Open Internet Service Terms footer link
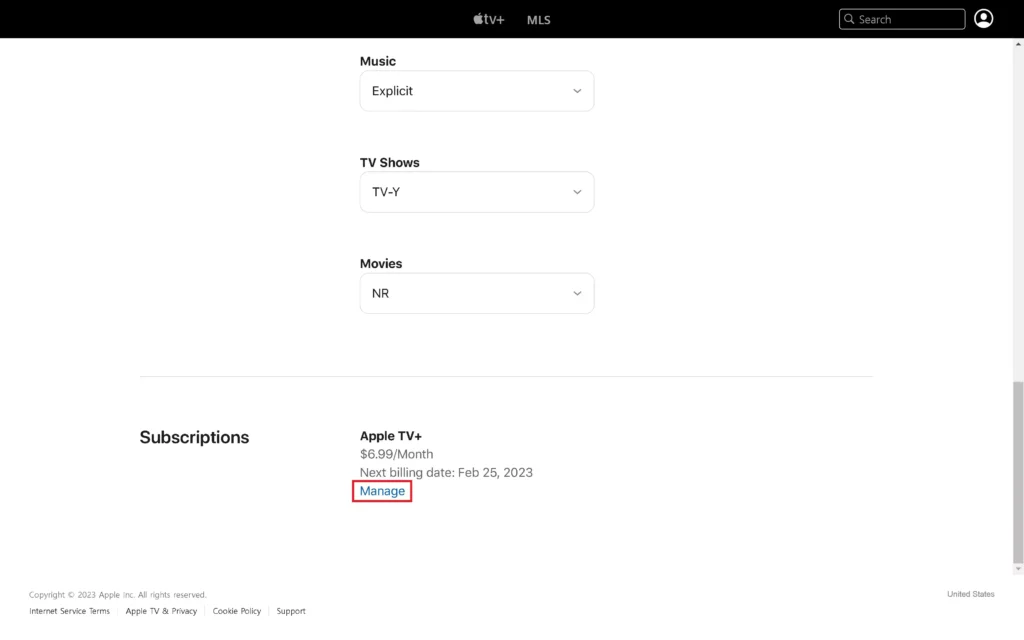This screenshot has width=1024, height=640. pyautogui.click(x=69, y=611)
